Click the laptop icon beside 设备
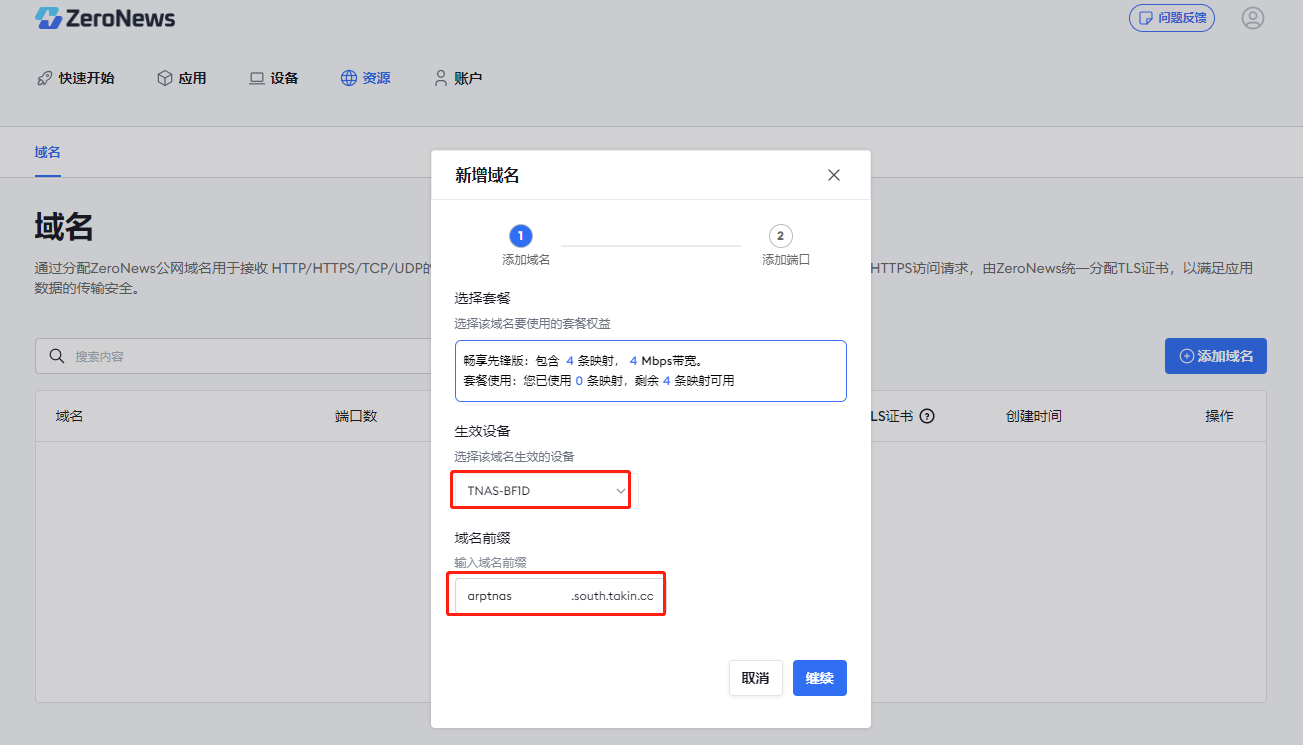Screen dimensions: 1303x745 pos(257,78)
